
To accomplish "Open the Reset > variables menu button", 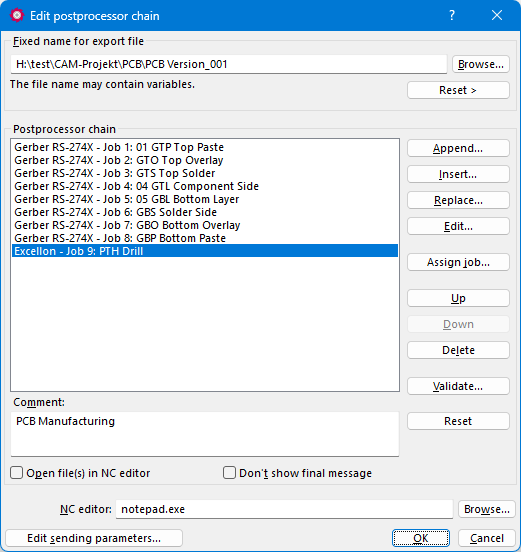I will coord(458,90).
